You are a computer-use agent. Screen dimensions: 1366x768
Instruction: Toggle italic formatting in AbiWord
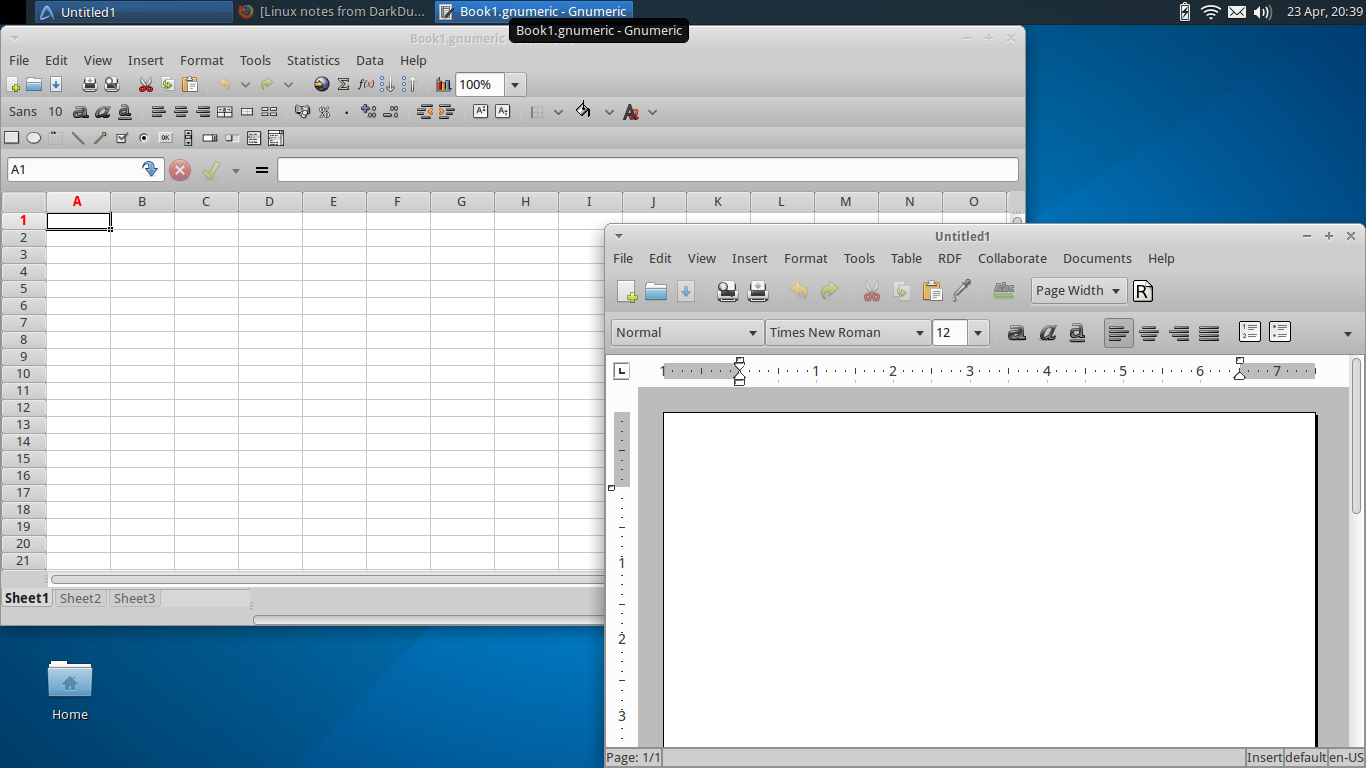[1047, 333]
